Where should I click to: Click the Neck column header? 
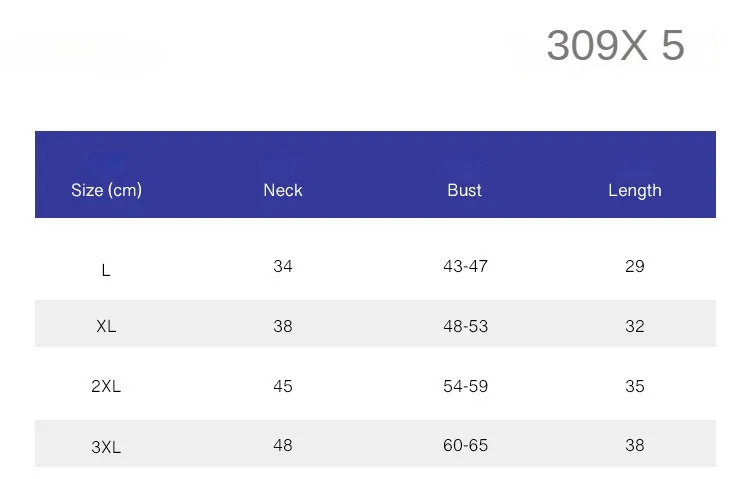tap(283, 190)
